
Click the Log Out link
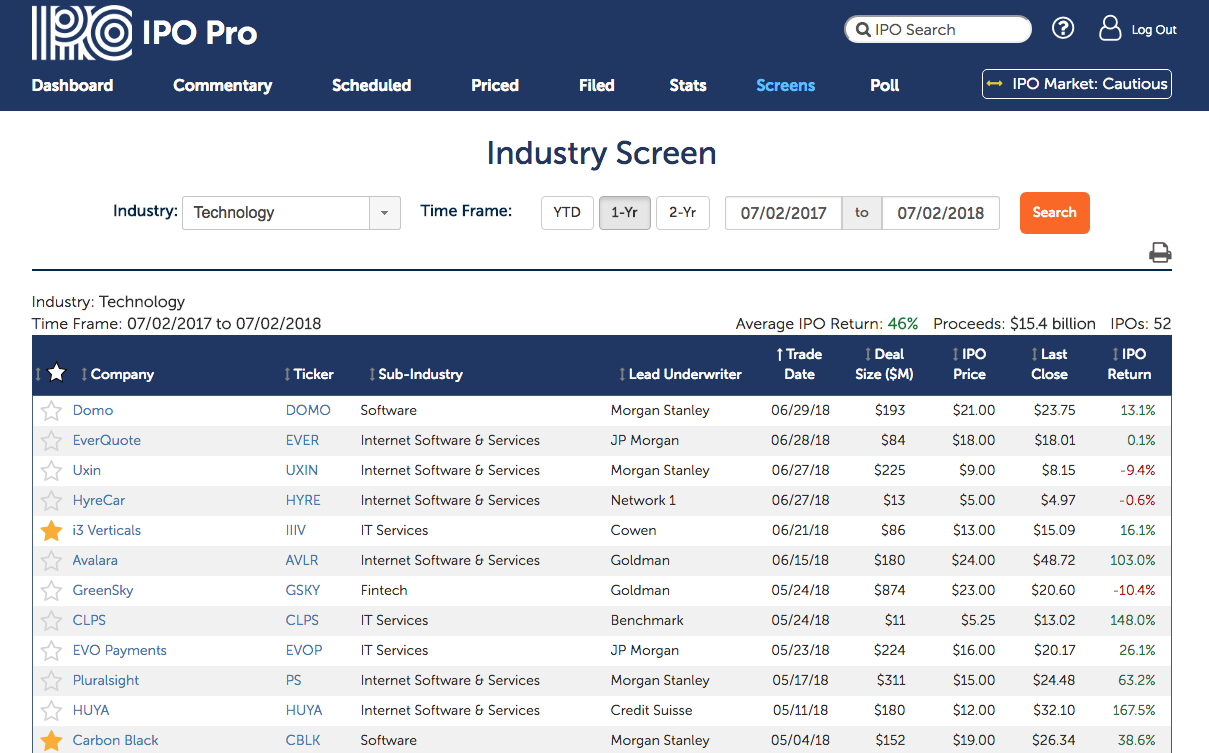tap(1154, 30)
